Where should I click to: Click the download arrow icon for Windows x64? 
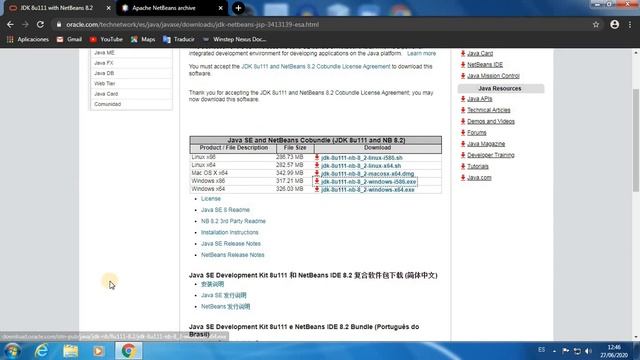pyautogui.click(x=317, y=189)
